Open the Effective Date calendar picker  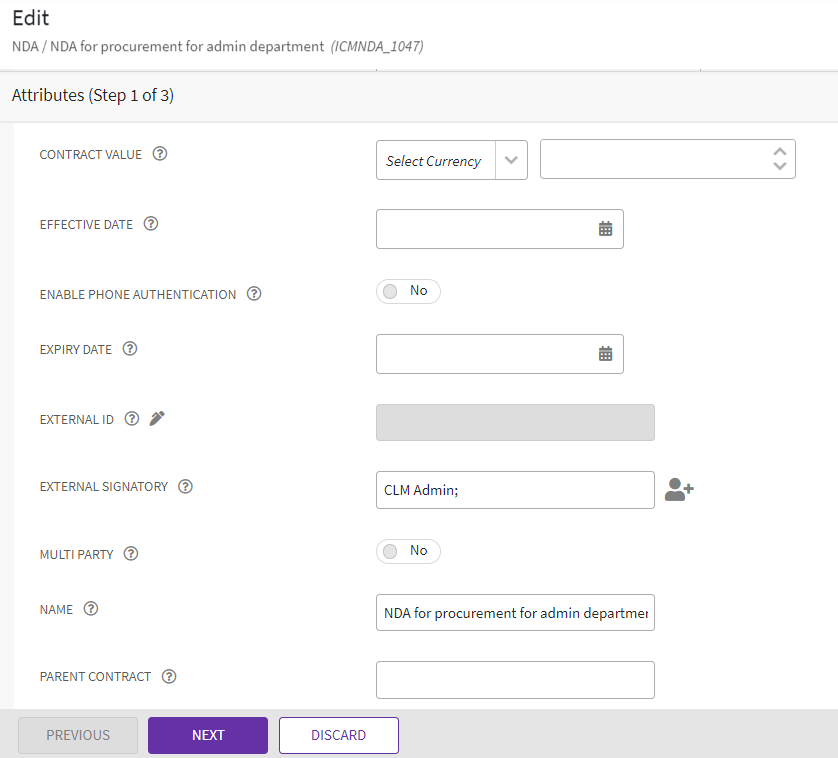605,229
